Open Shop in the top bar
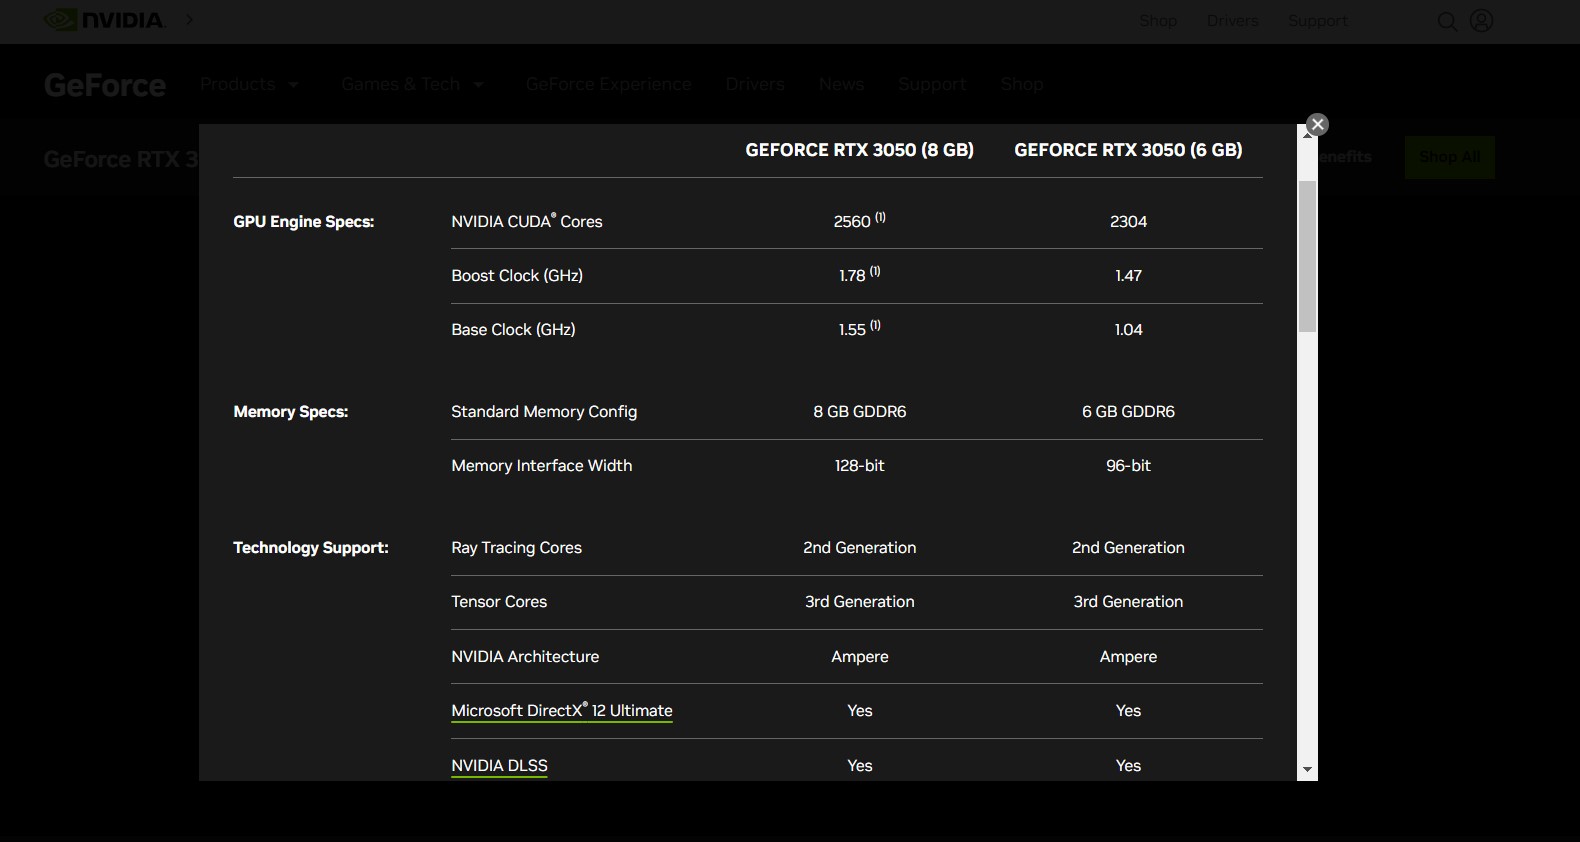Viewport: 1580px width, 842px height. (x=1158, y=21)
